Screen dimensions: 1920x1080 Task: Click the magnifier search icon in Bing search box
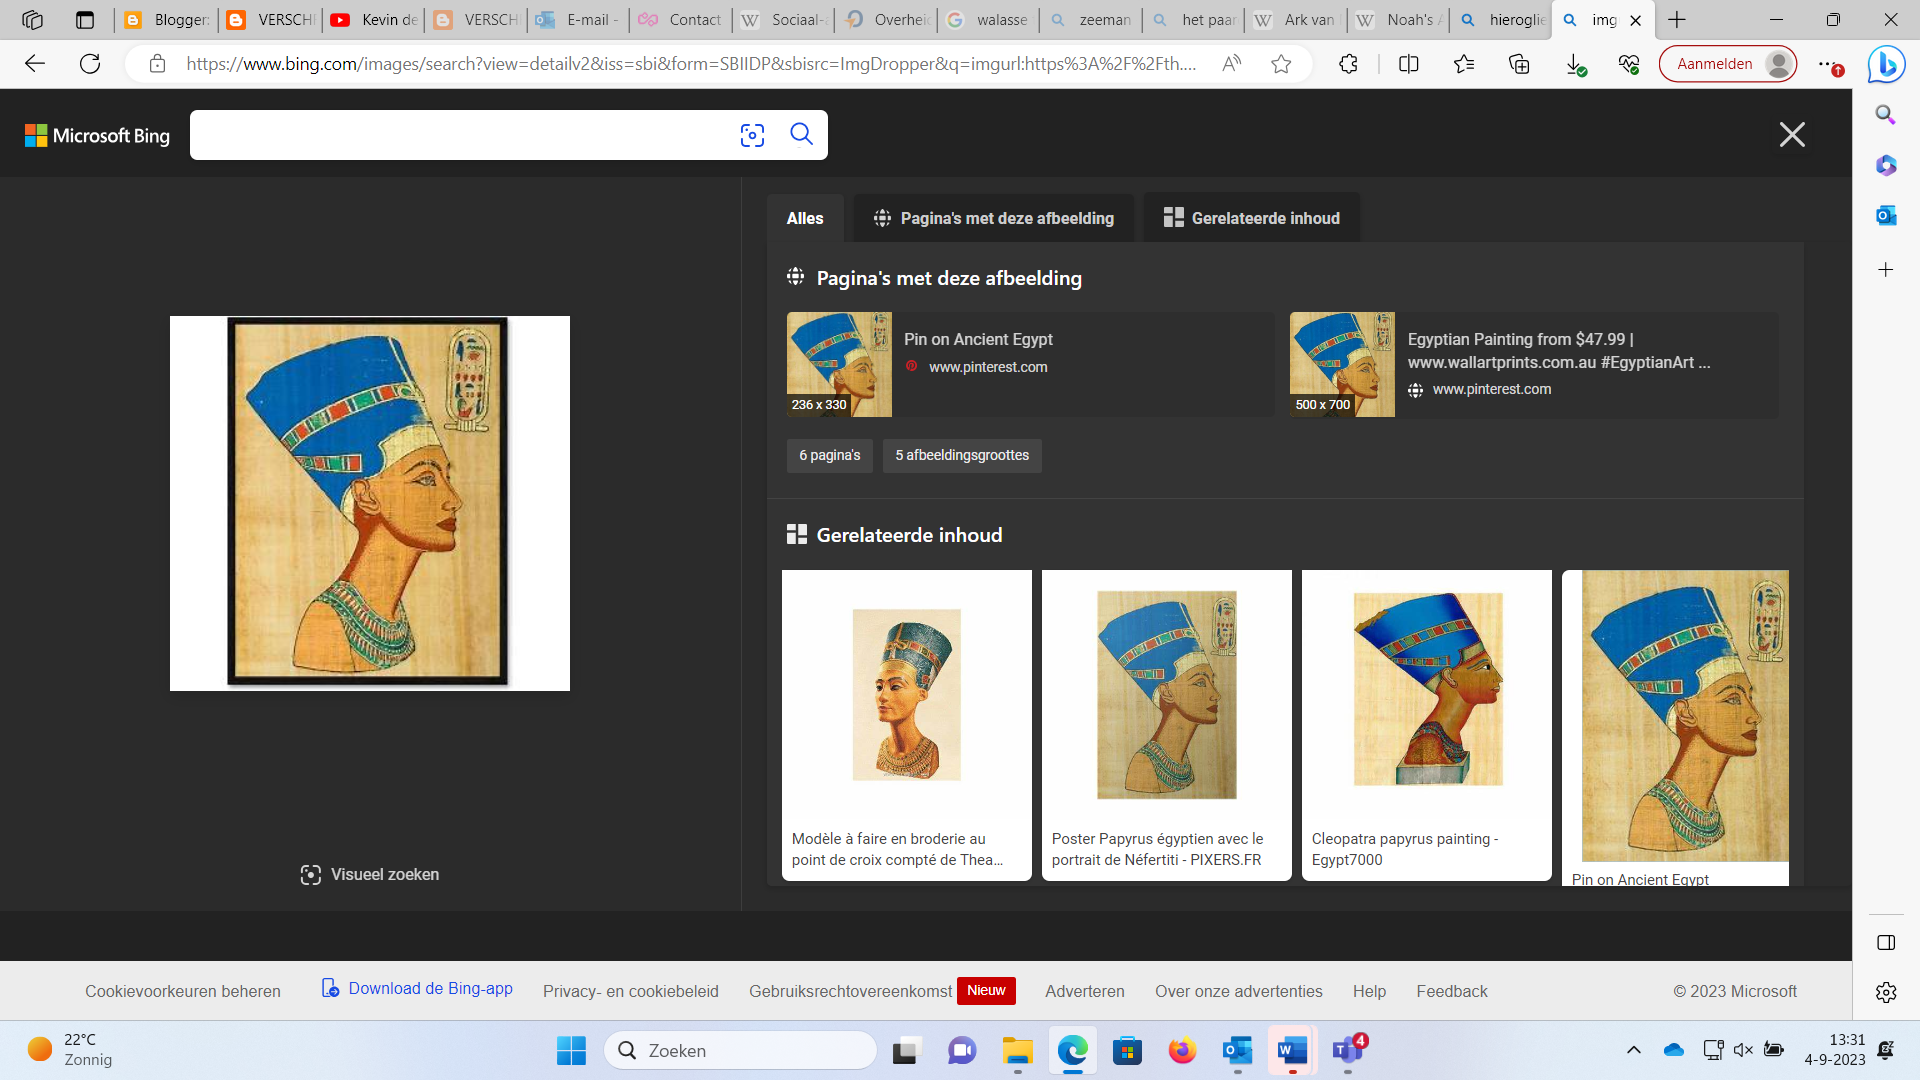click(x=801, y=134)
